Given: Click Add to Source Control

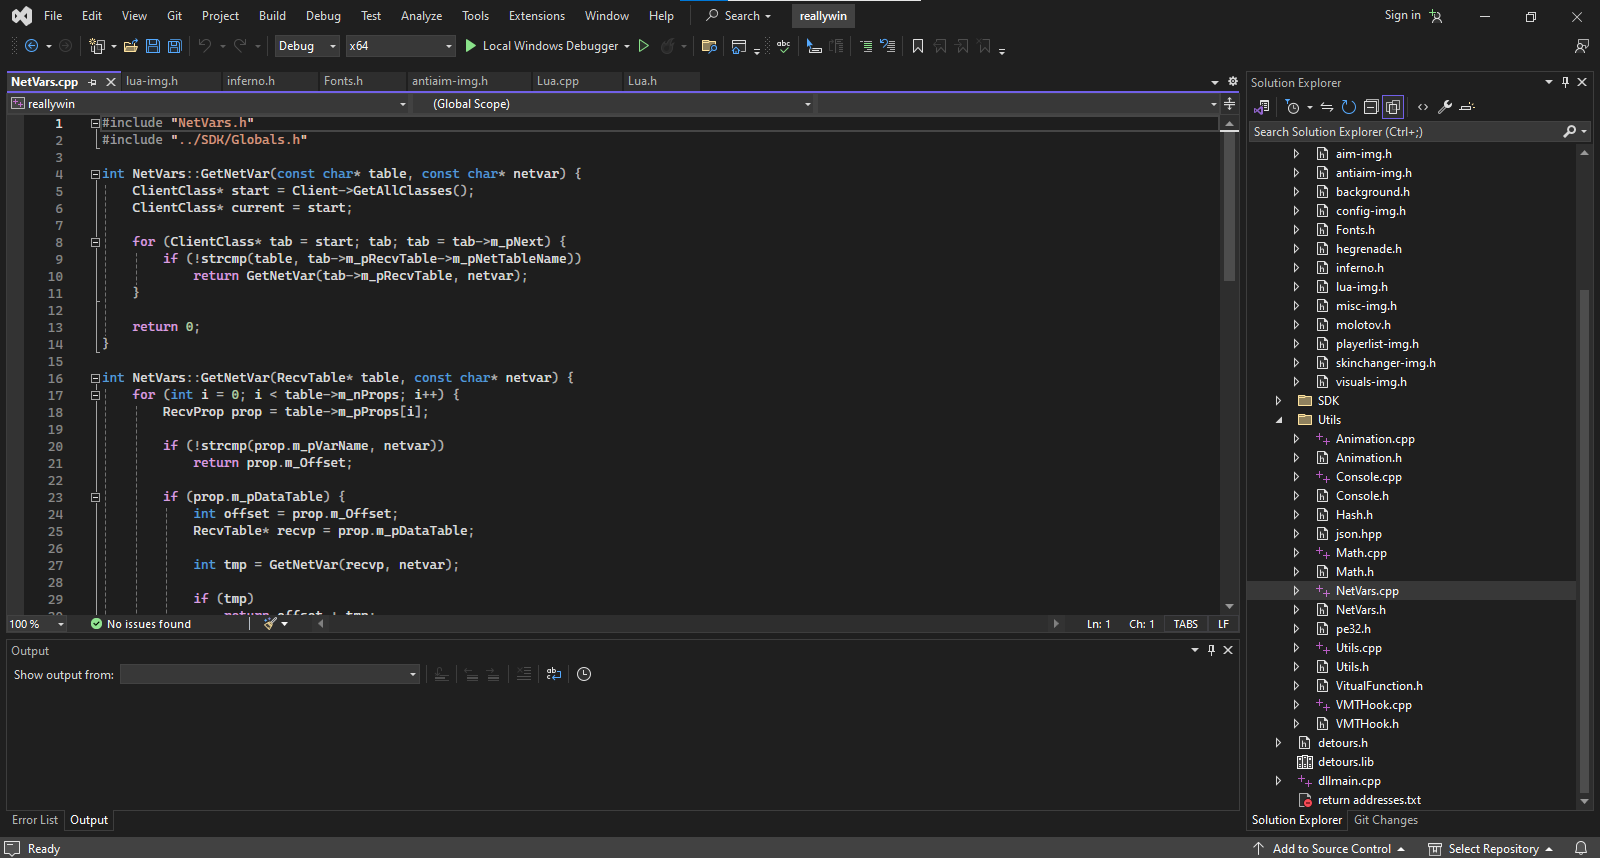Looking at the screenshot, I should (x=1331, y=849).
